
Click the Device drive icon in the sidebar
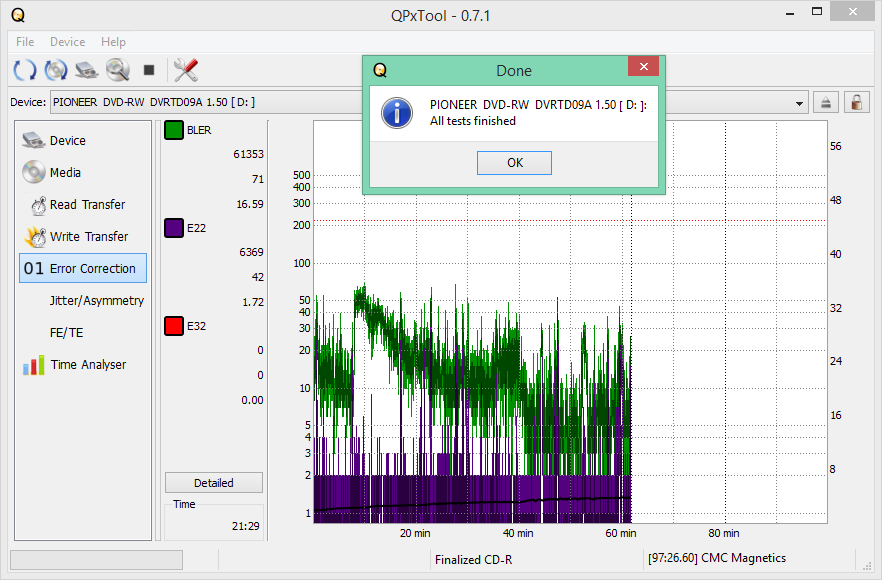(33, 140)
